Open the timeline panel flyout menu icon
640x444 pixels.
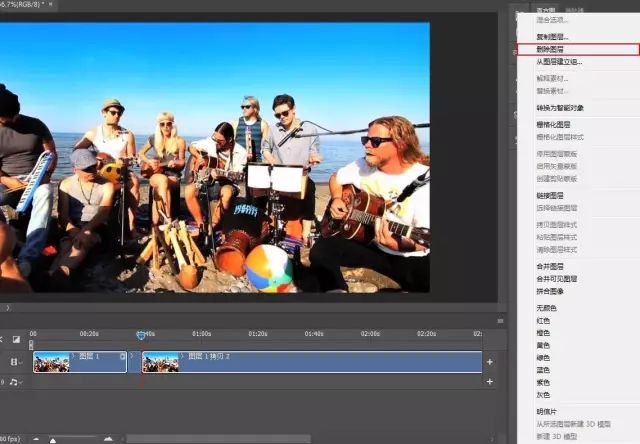click(x=500, y=321)
